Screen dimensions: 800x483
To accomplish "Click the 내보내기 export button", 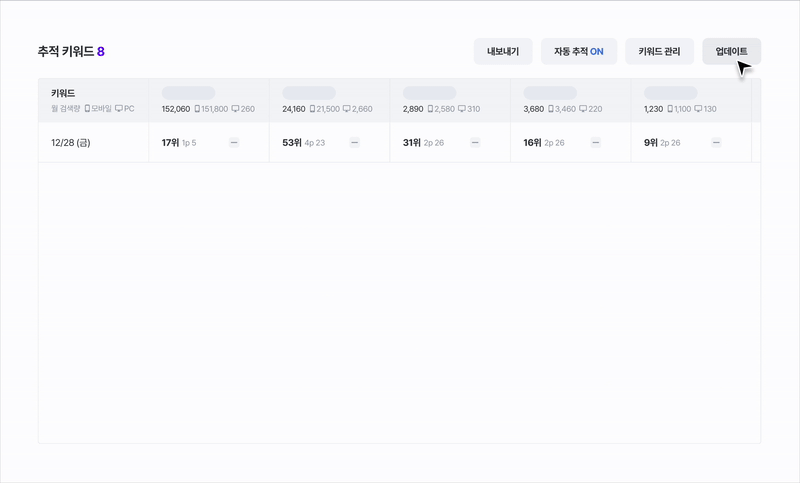I will [503, 52].
